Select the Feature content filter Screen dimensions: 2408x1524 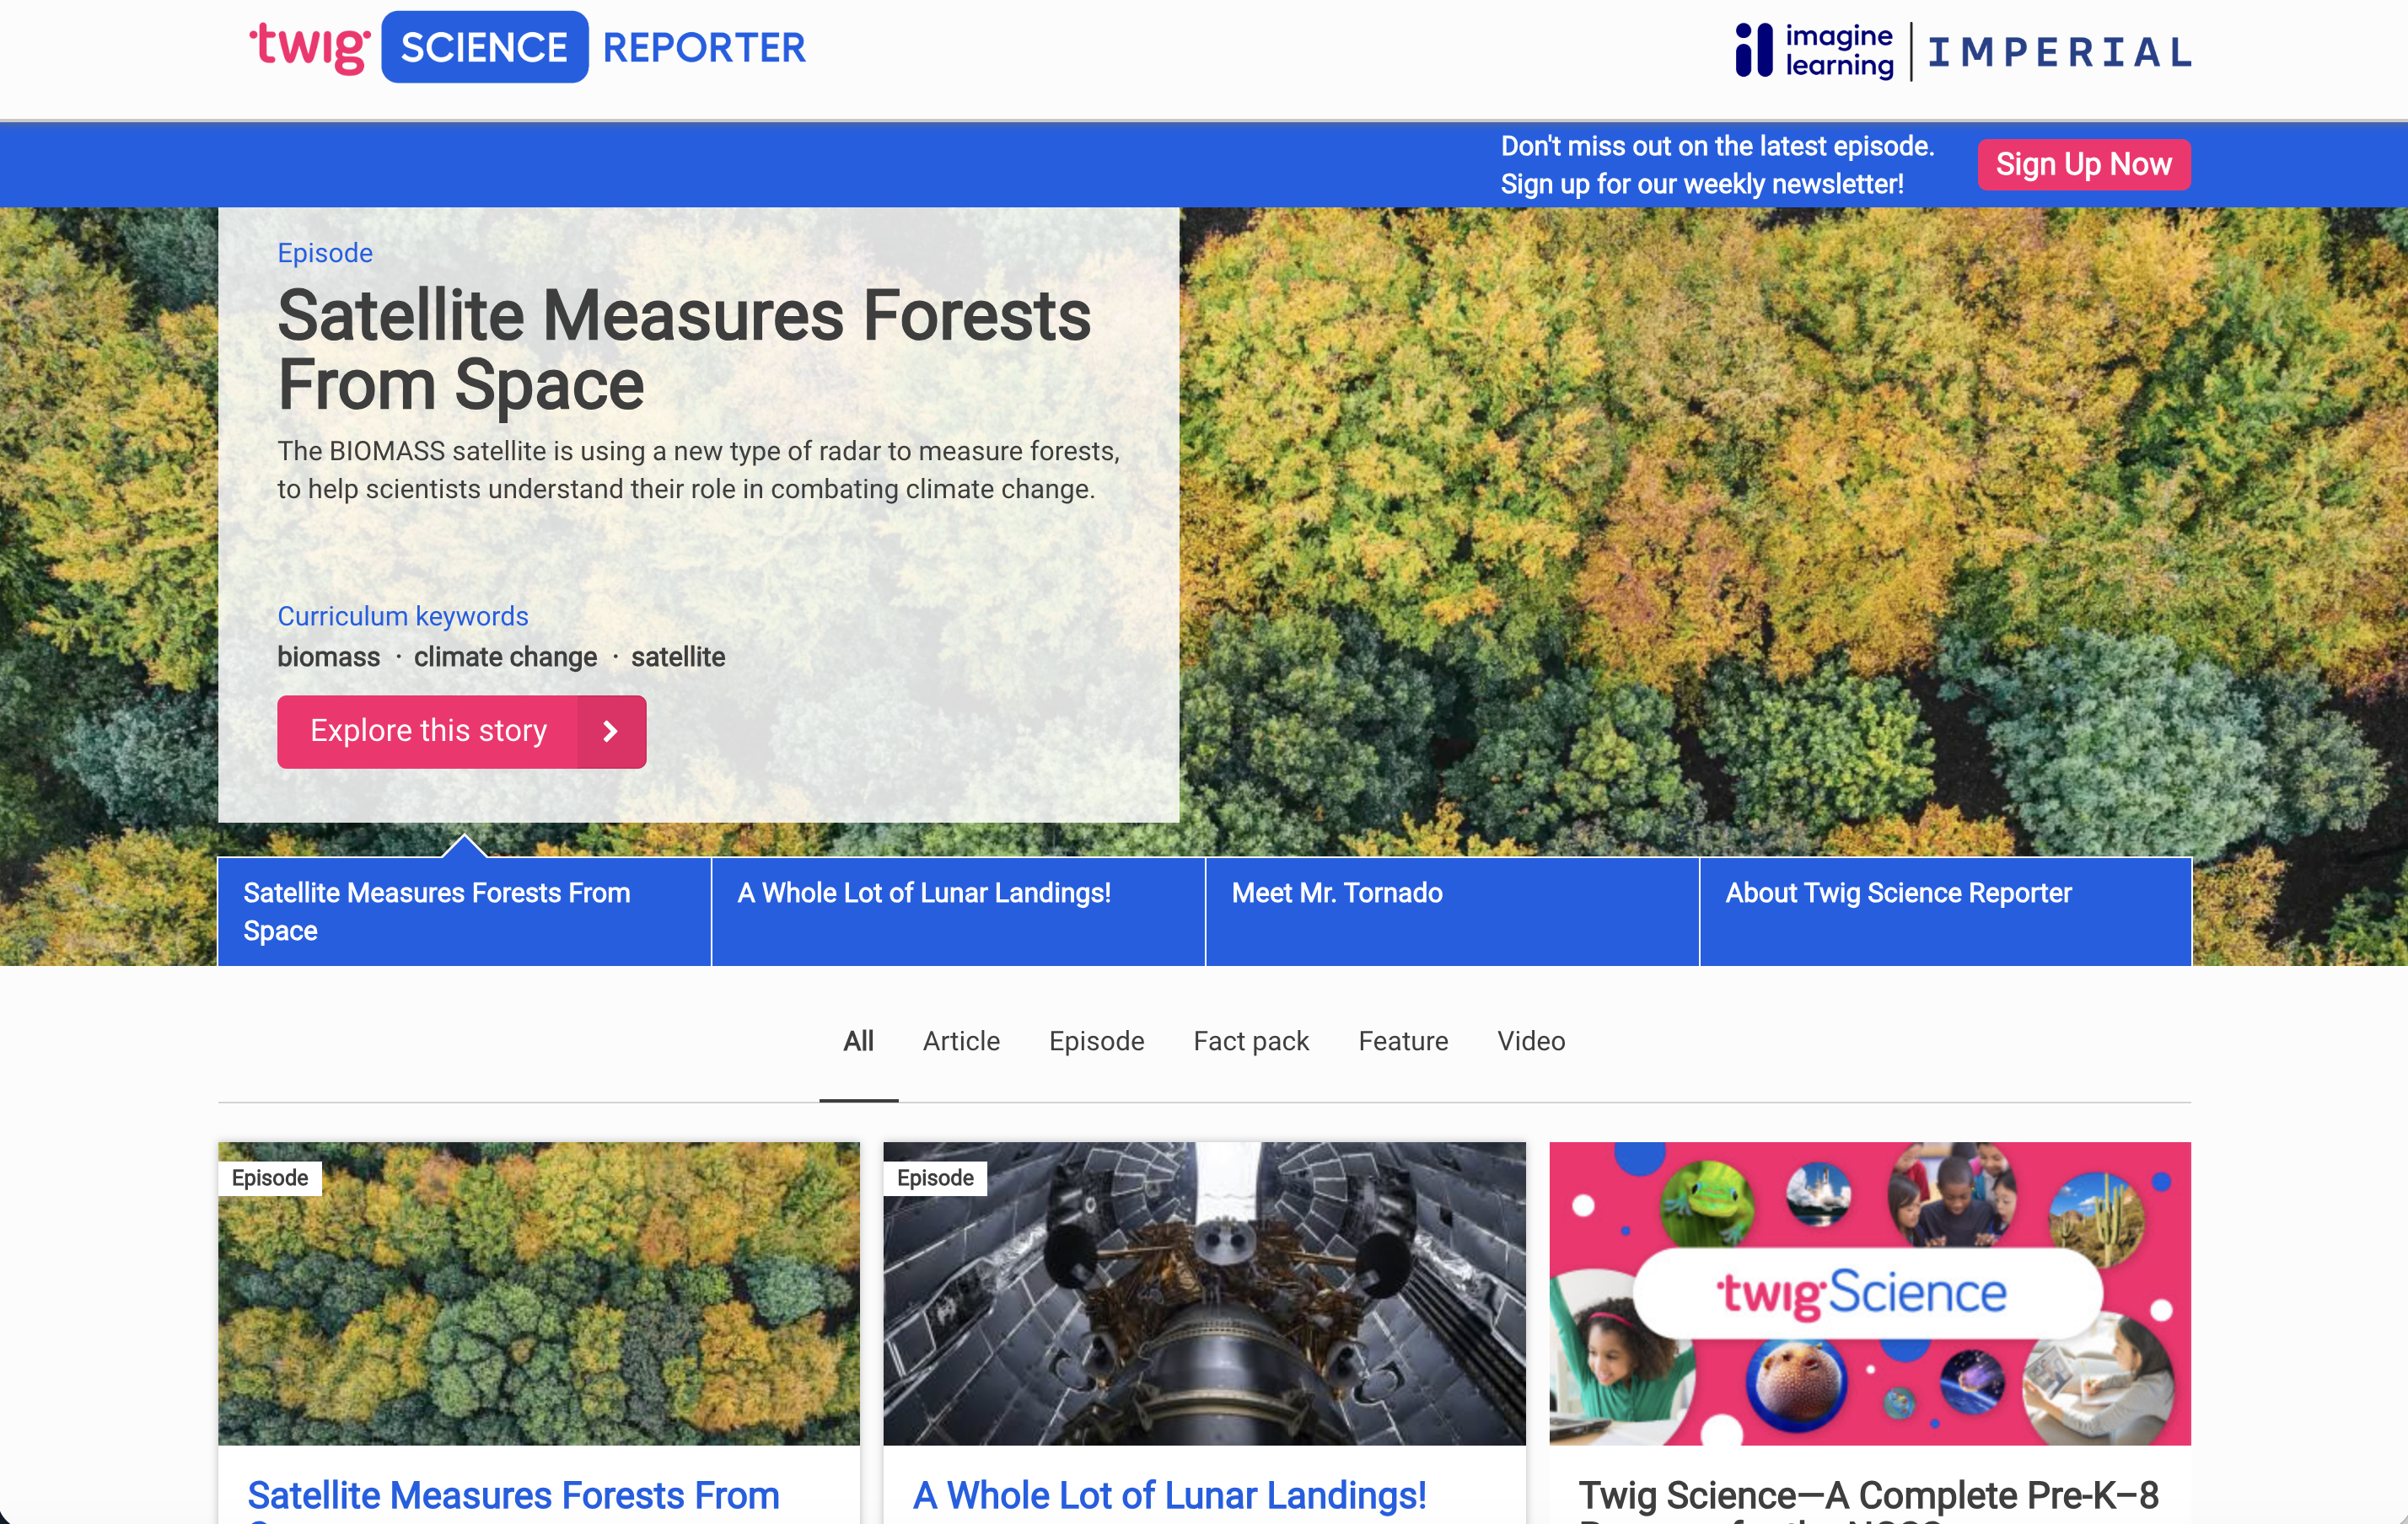point(1402,1041)
